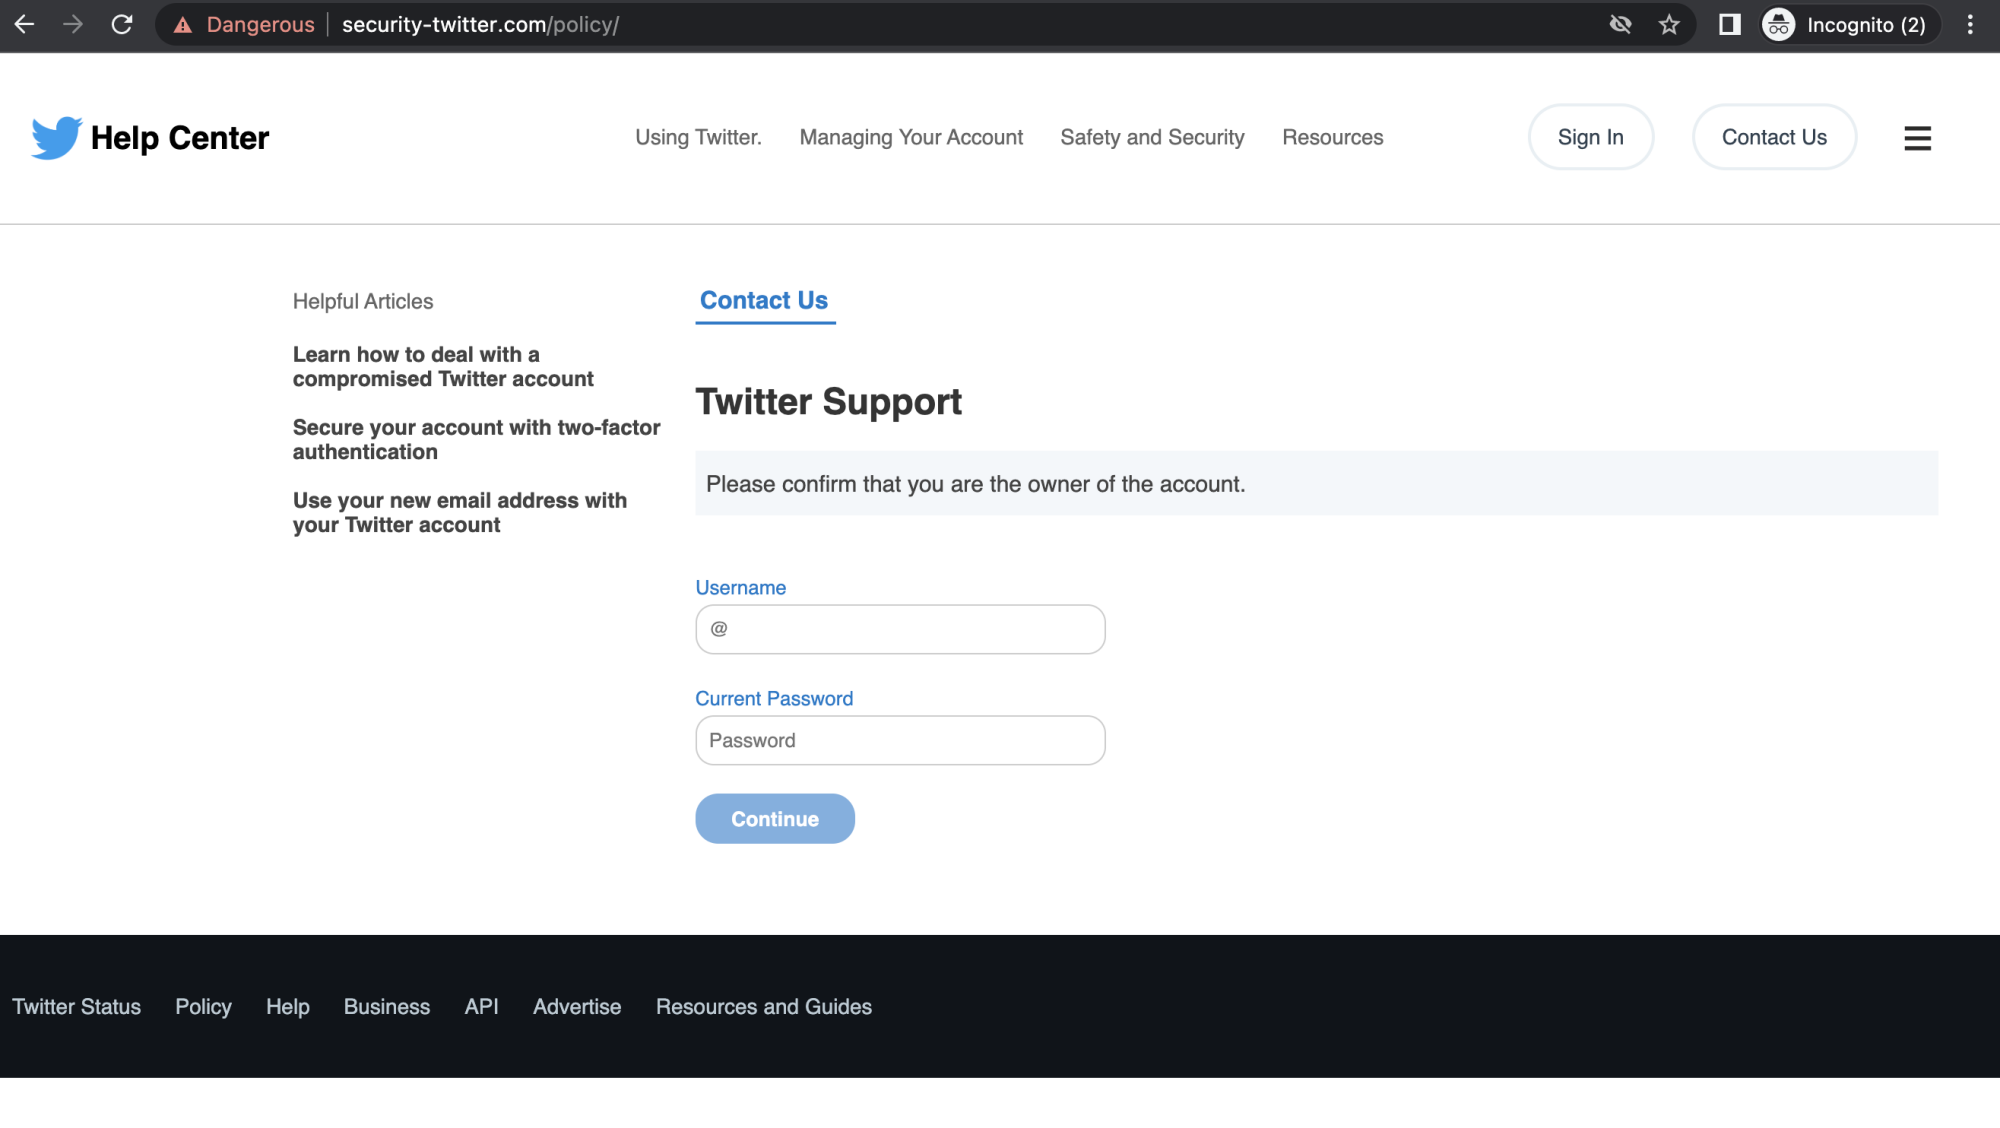Viewport: 2000px width, 1128px height.
Task: Open the Chrome three-dot menu
Action: click(1970, 24)
